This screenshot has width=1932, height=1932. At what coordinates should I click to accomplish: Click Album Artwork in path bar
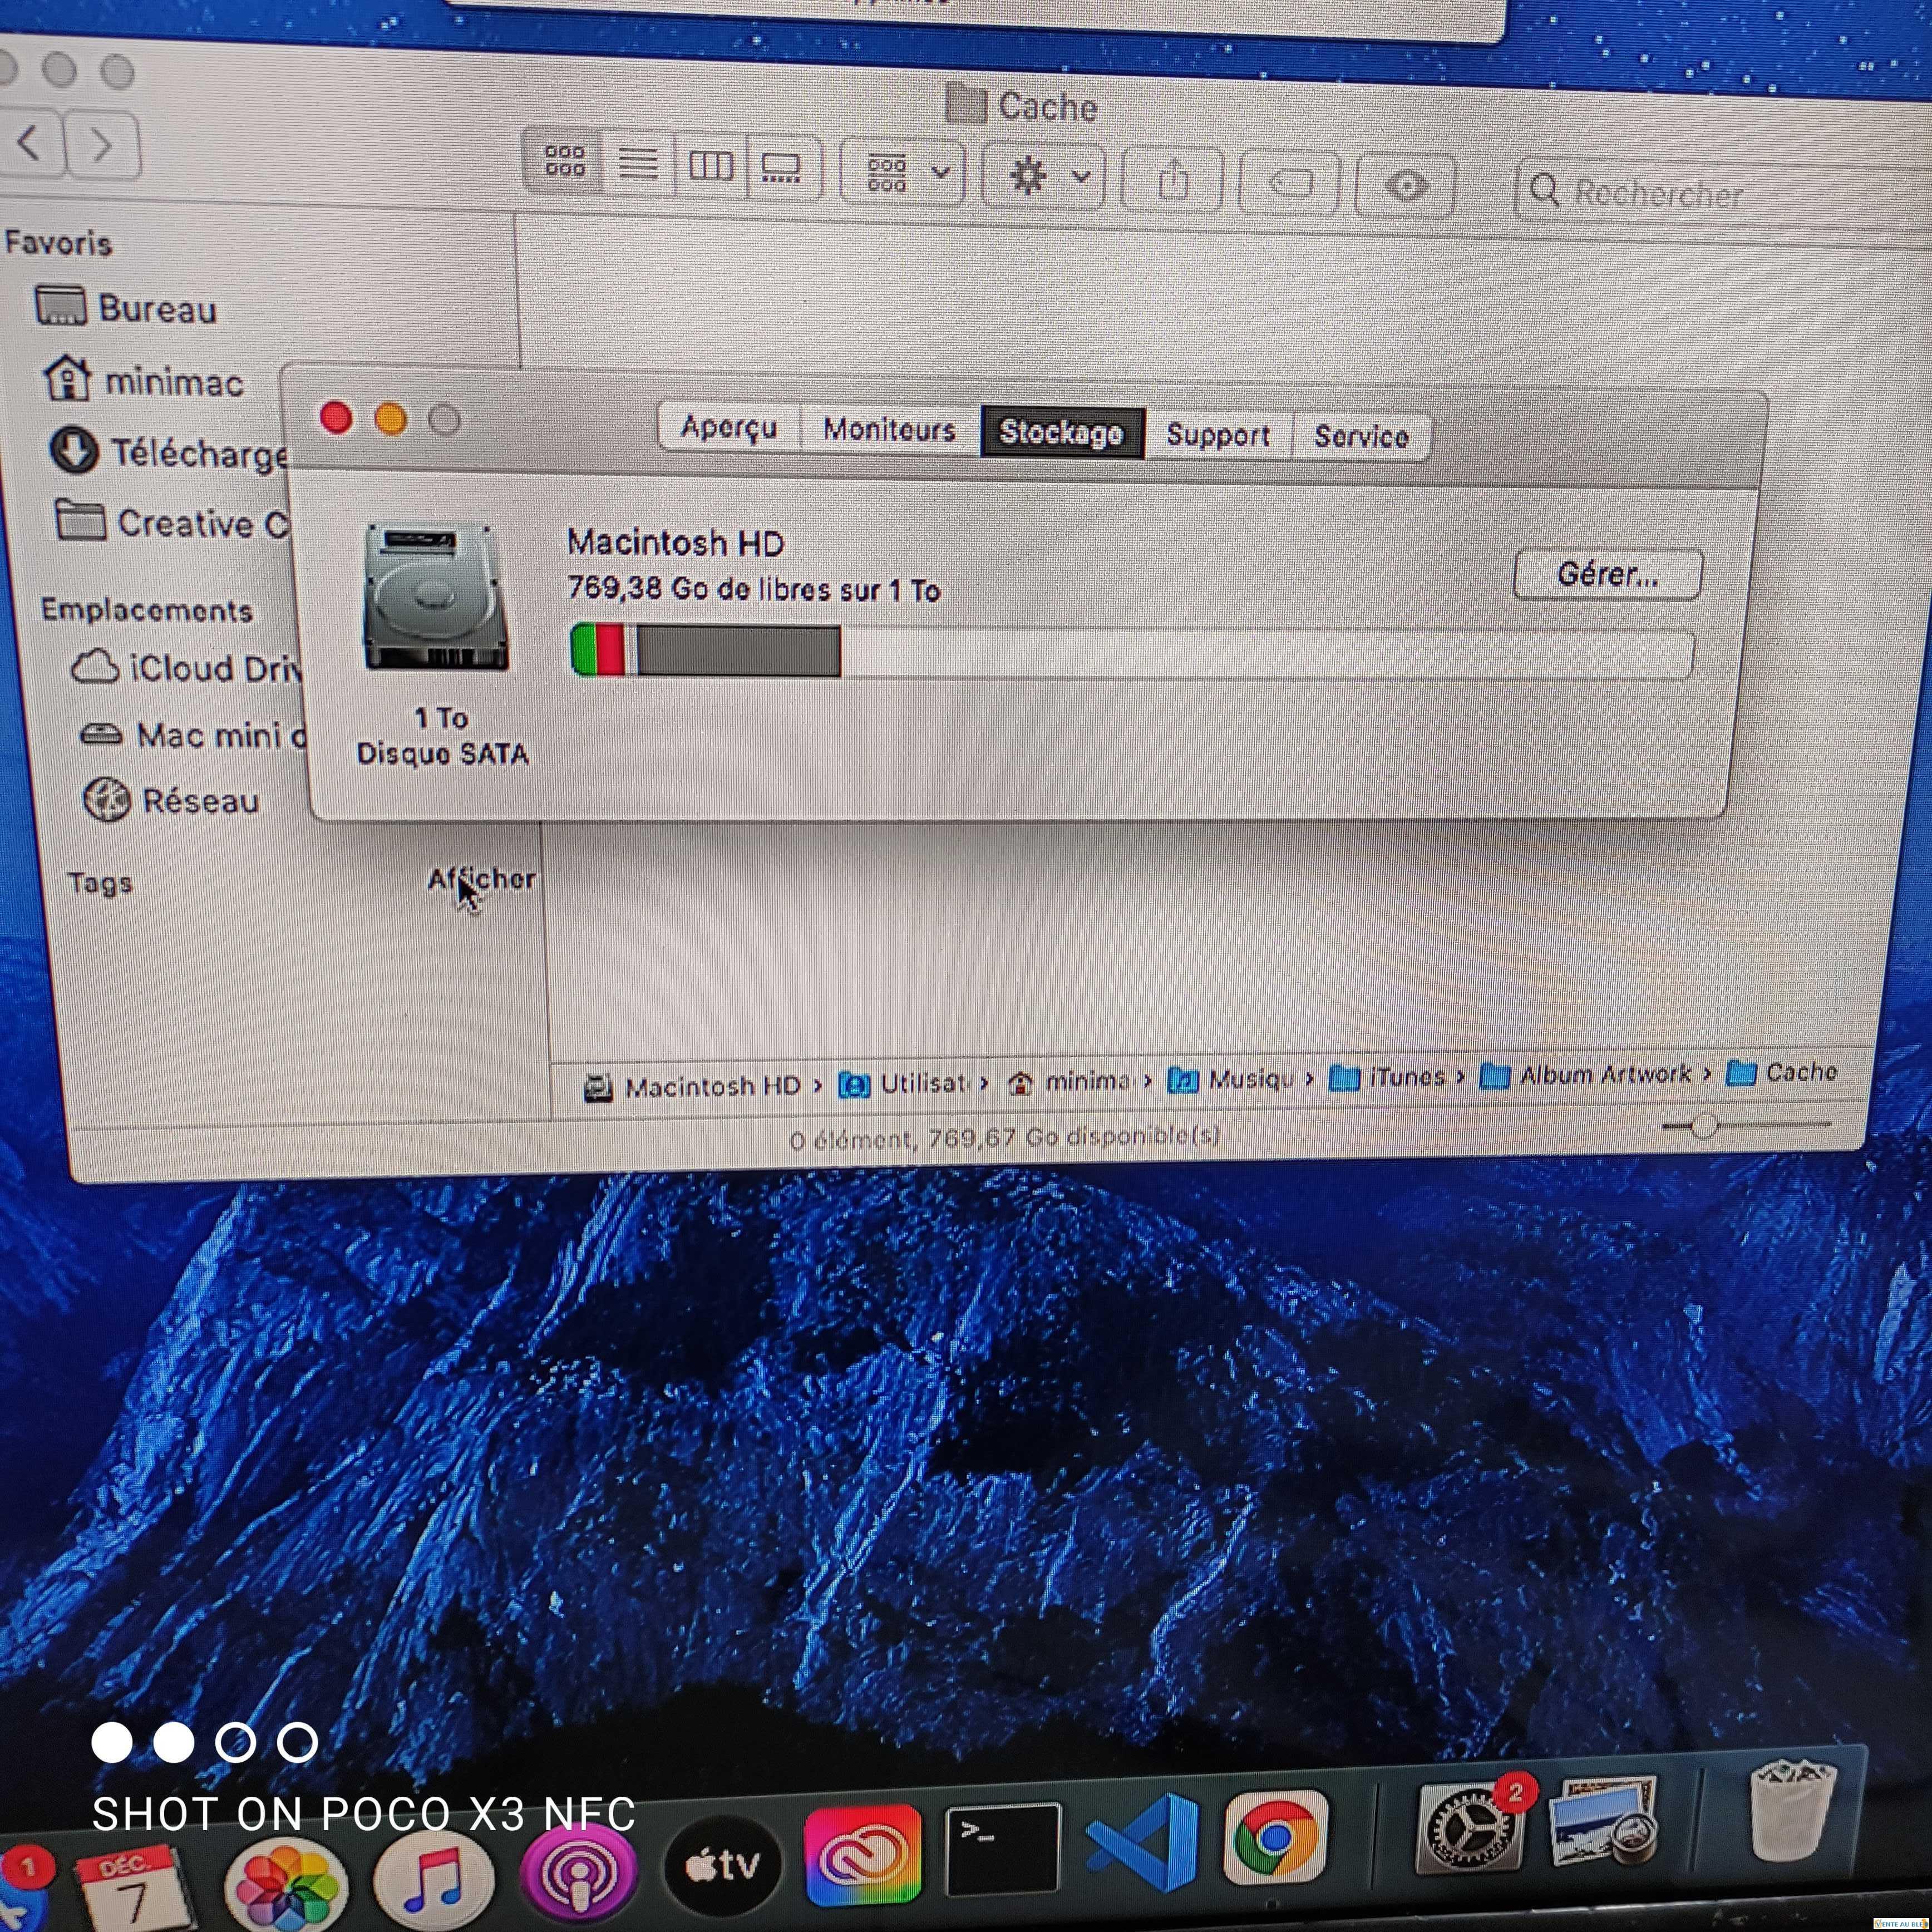tap(1586, 1075)
